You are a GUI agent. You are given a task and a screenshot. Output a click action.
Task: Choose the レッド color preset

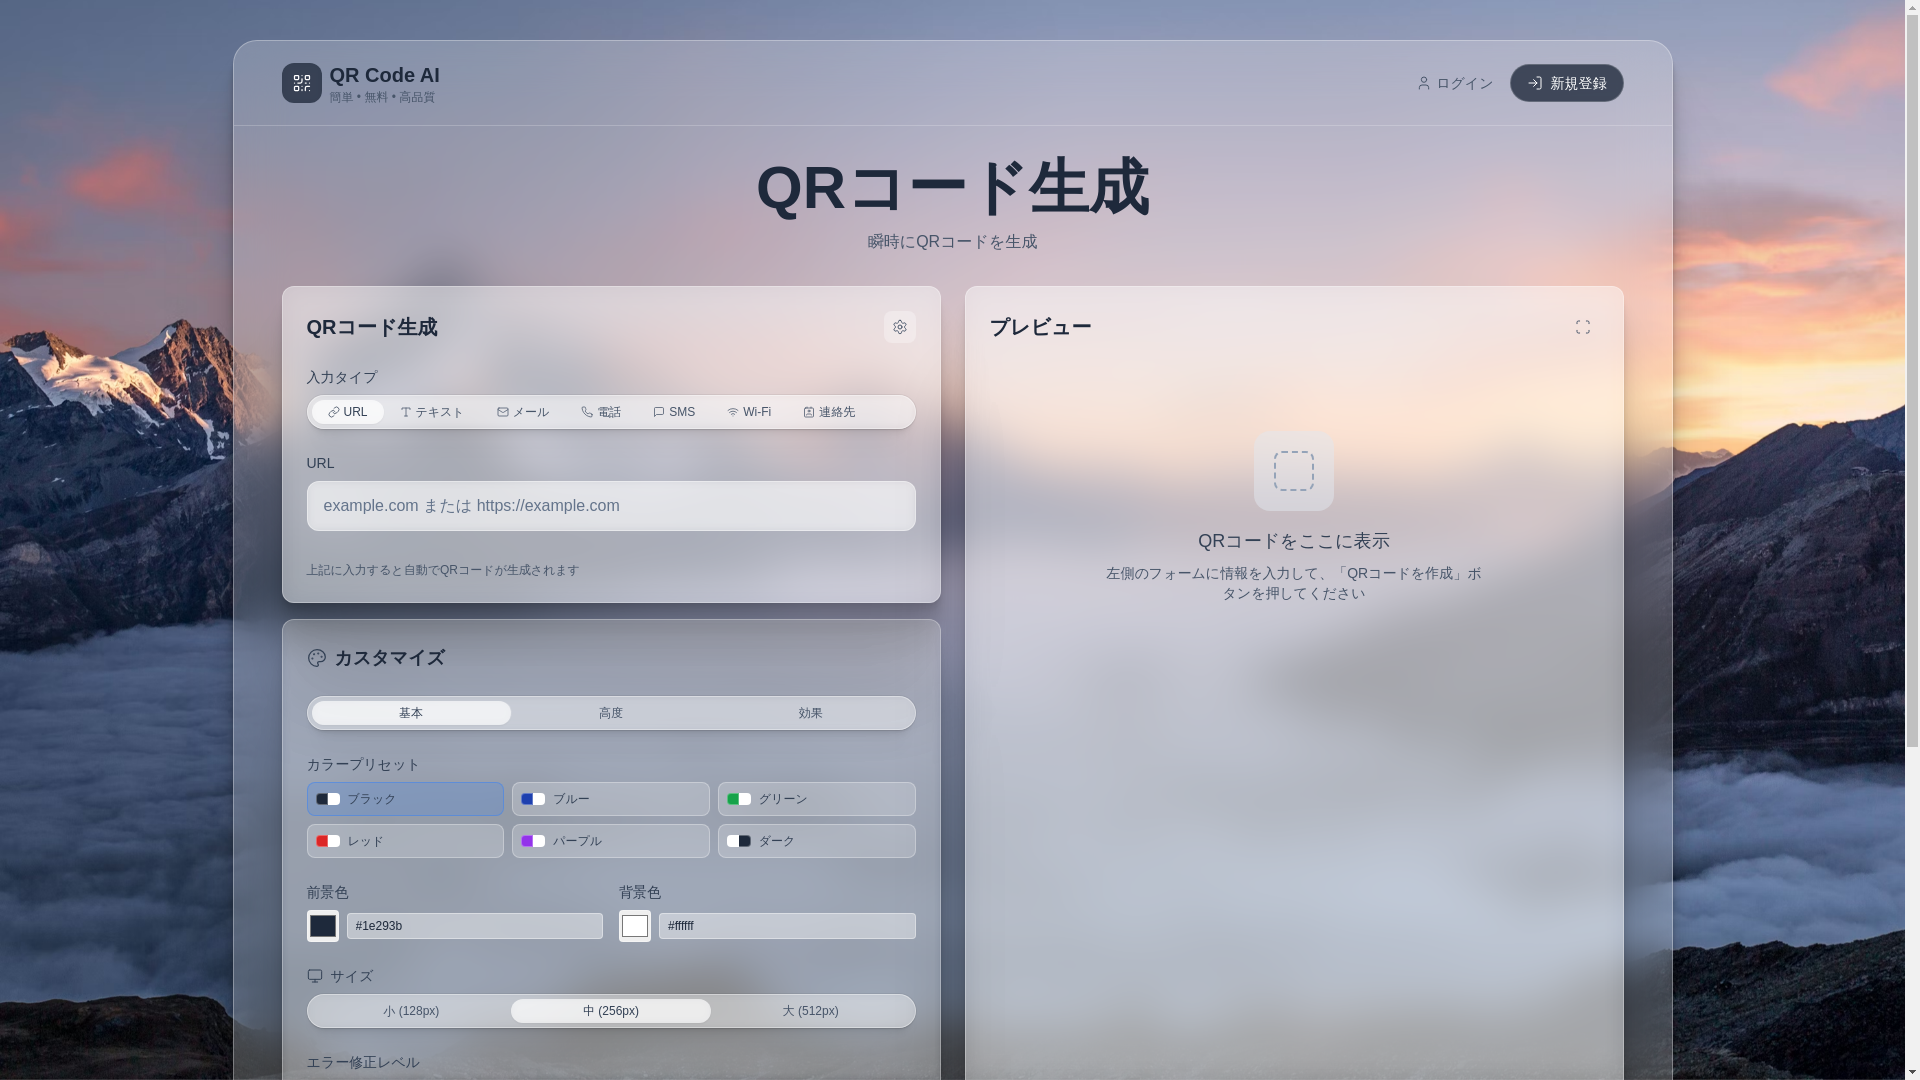tap(405, 841)
